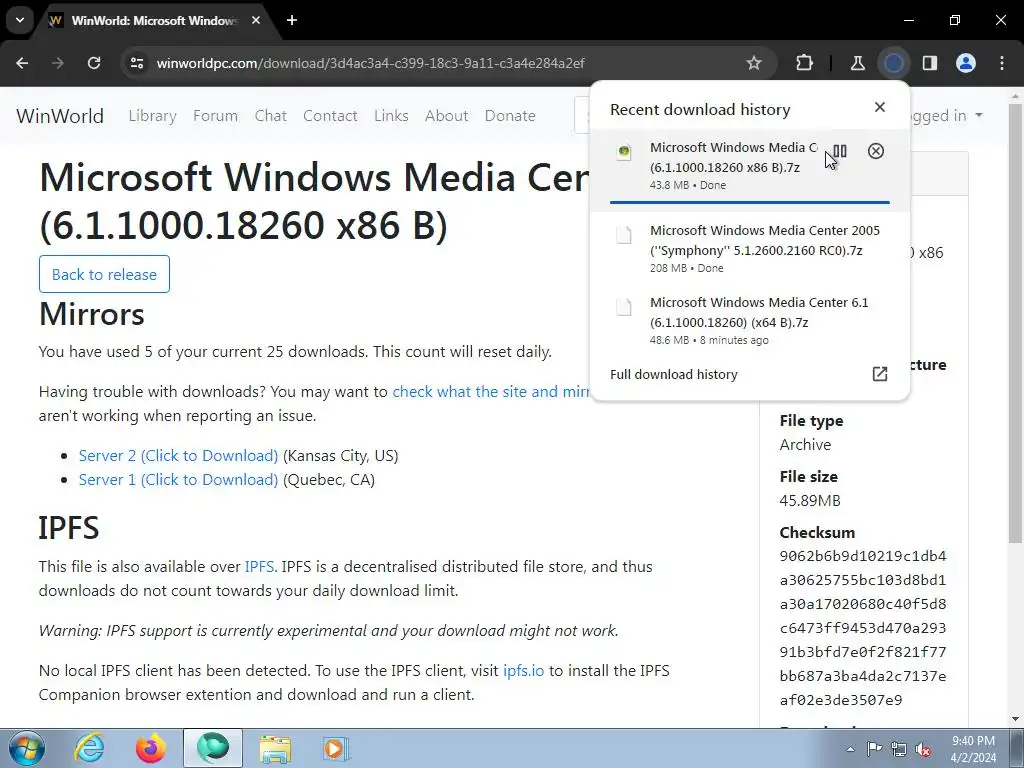
Task: Open the Donate nav item
Action: [510, 116]
